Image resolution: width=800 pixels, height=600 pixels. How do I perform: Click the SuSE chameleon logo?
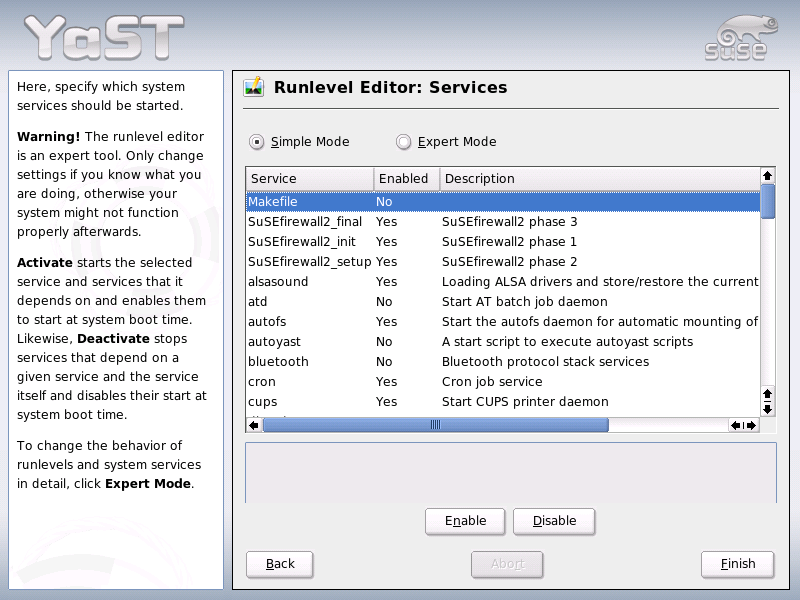click(x=741, y=38)
